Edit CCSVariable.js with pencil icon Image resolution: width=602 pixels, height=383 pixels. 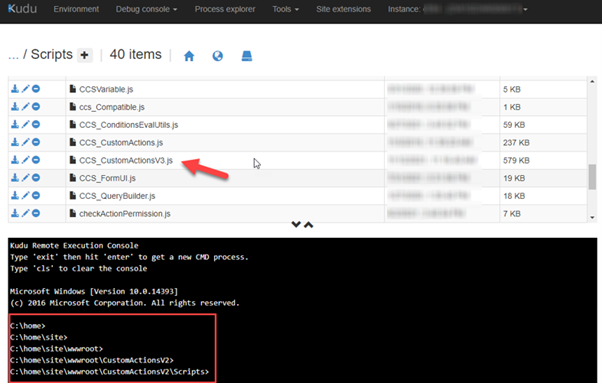tap(25, 89)
